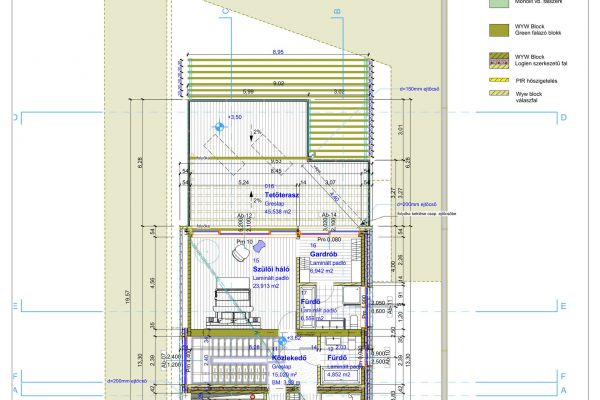Click the "Gardrób" room label
The width and height of the screenshot is (600, 400).
(323, 254)
